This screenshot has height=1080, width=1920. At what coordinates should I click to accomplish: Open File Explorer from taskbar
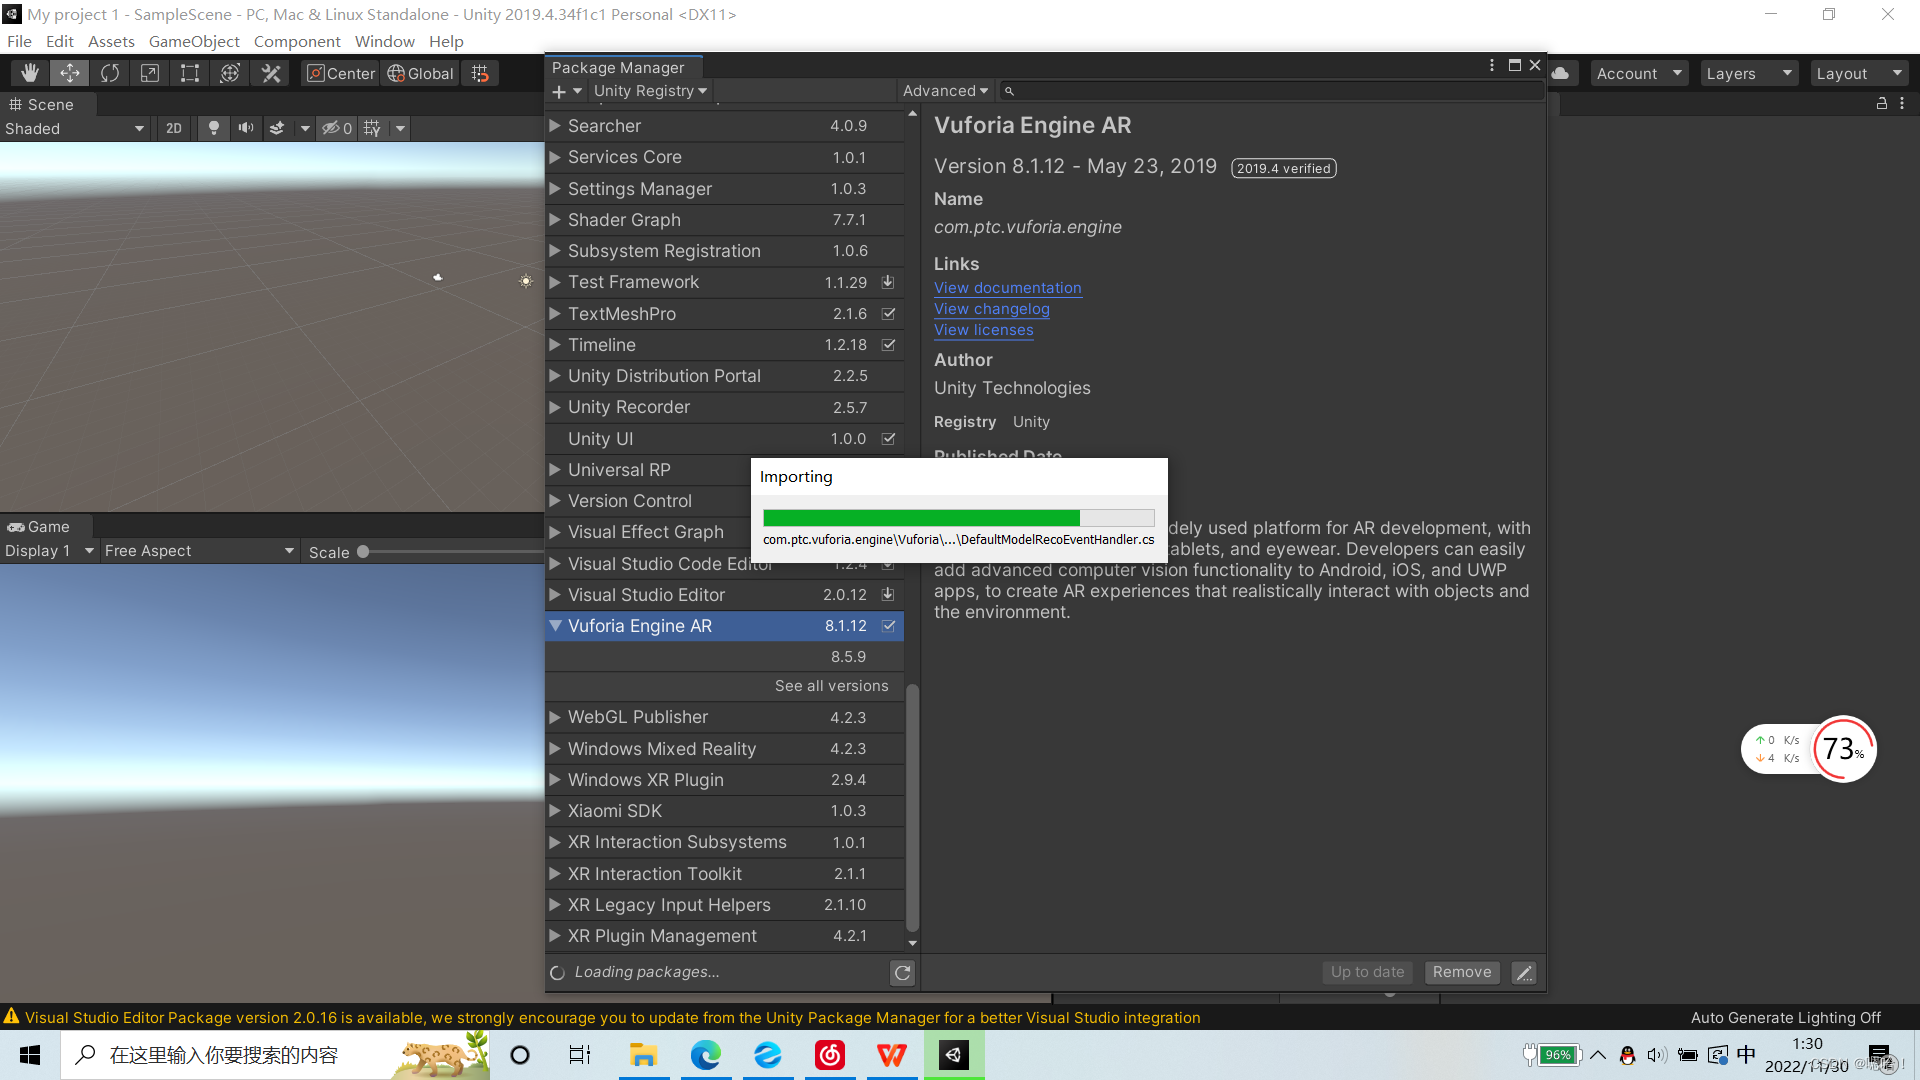[643, 1055]
